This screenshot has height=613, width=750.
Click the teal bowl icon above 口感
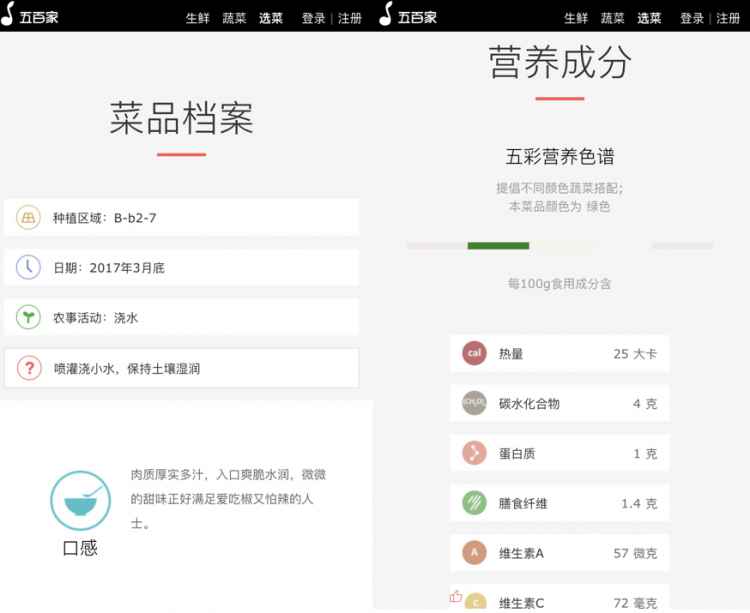click(x=80, y=500)
